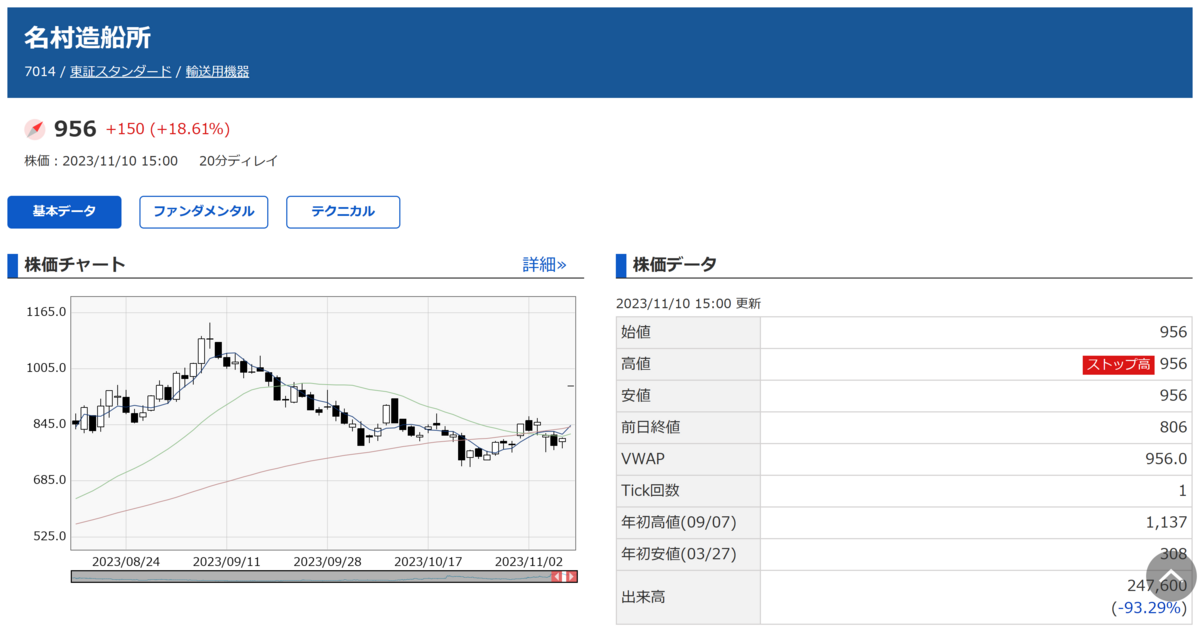Viewport: 1200px width, 629px height.
Task: Click the 20分ディレイ delay notice
Action: 238,161
